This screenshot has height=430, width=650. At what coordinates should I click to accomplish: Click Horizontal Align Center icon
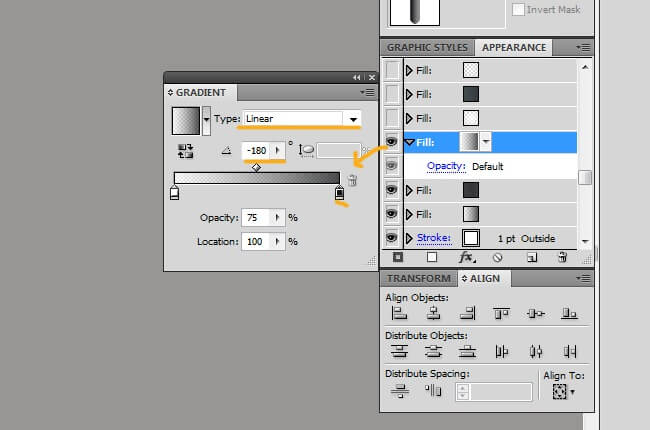point(434,314)
